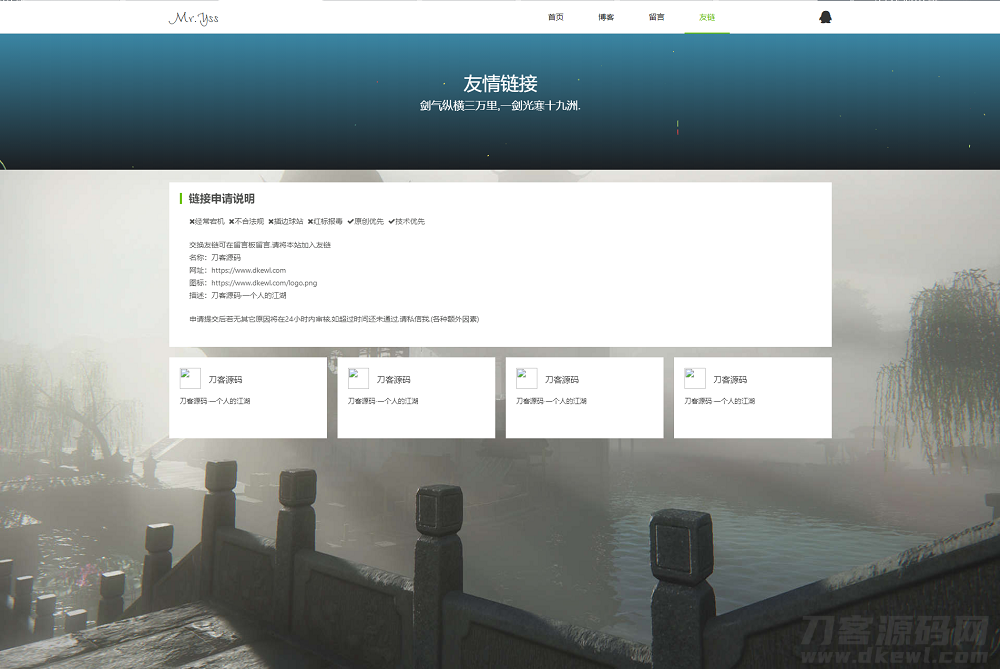
Task: Open the third 刀客源码 card title
Action: [561, 380]
